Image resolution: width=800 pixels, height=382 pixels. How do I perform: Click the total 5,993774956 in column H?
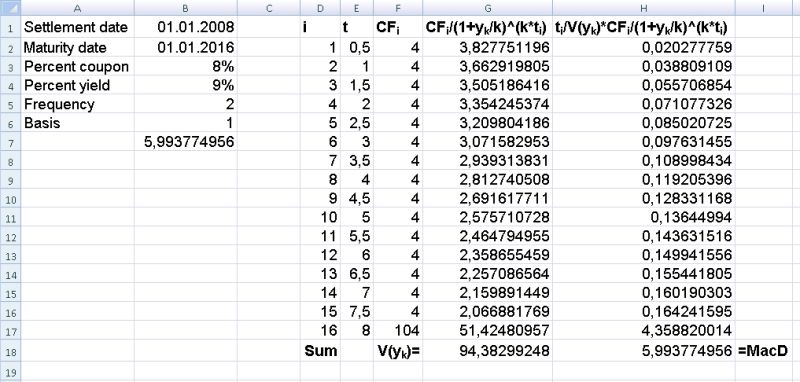(644, 350)
